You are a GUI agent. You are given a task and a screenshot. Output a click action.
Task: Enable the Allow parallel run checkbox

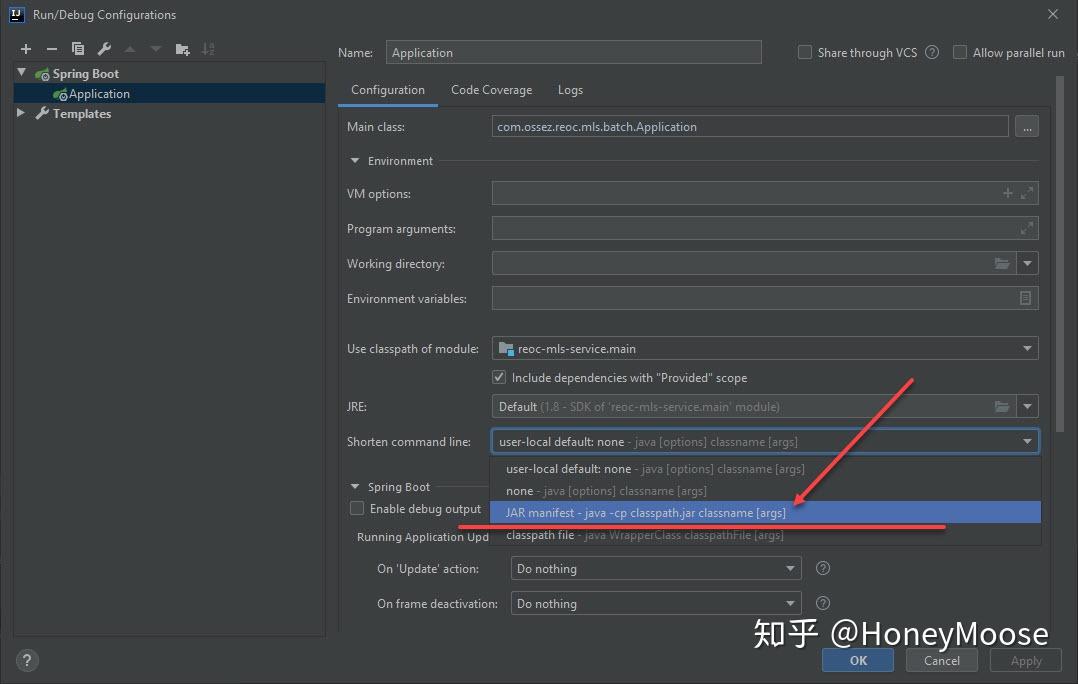coord(960,52)
